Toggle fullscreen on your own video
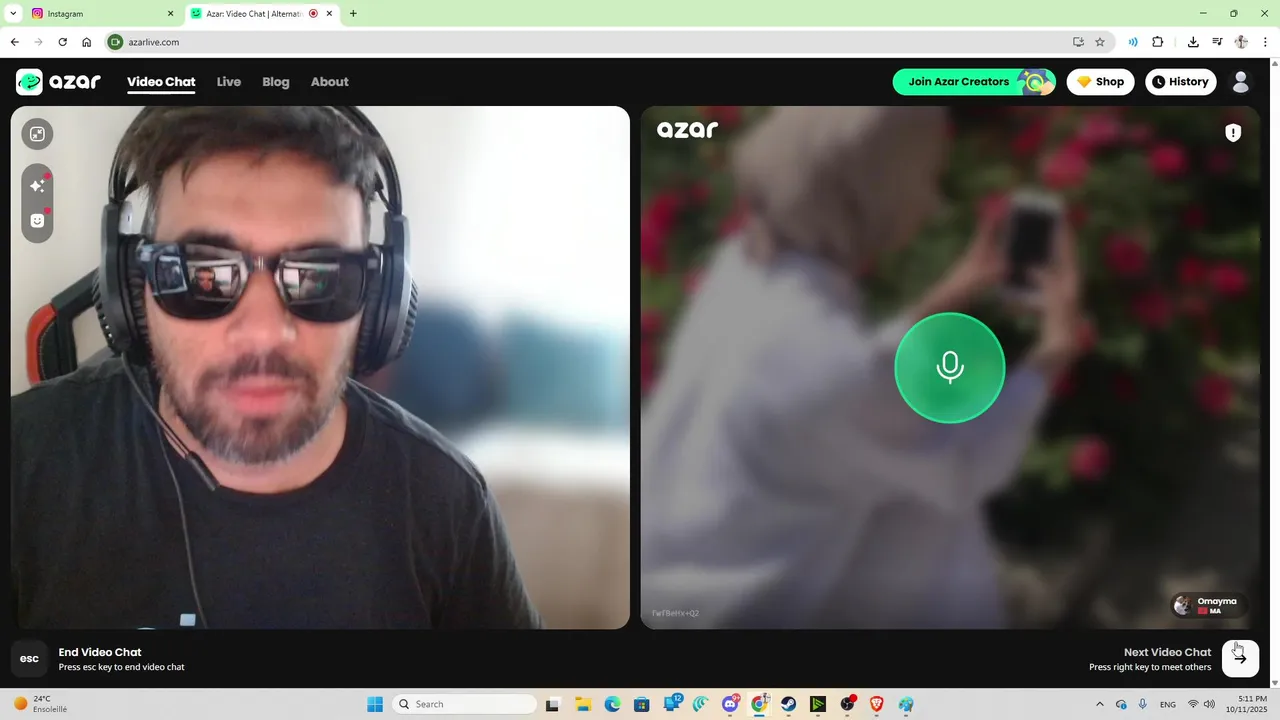The height and width of the screenshot is (720, 1280). point(37,134)
